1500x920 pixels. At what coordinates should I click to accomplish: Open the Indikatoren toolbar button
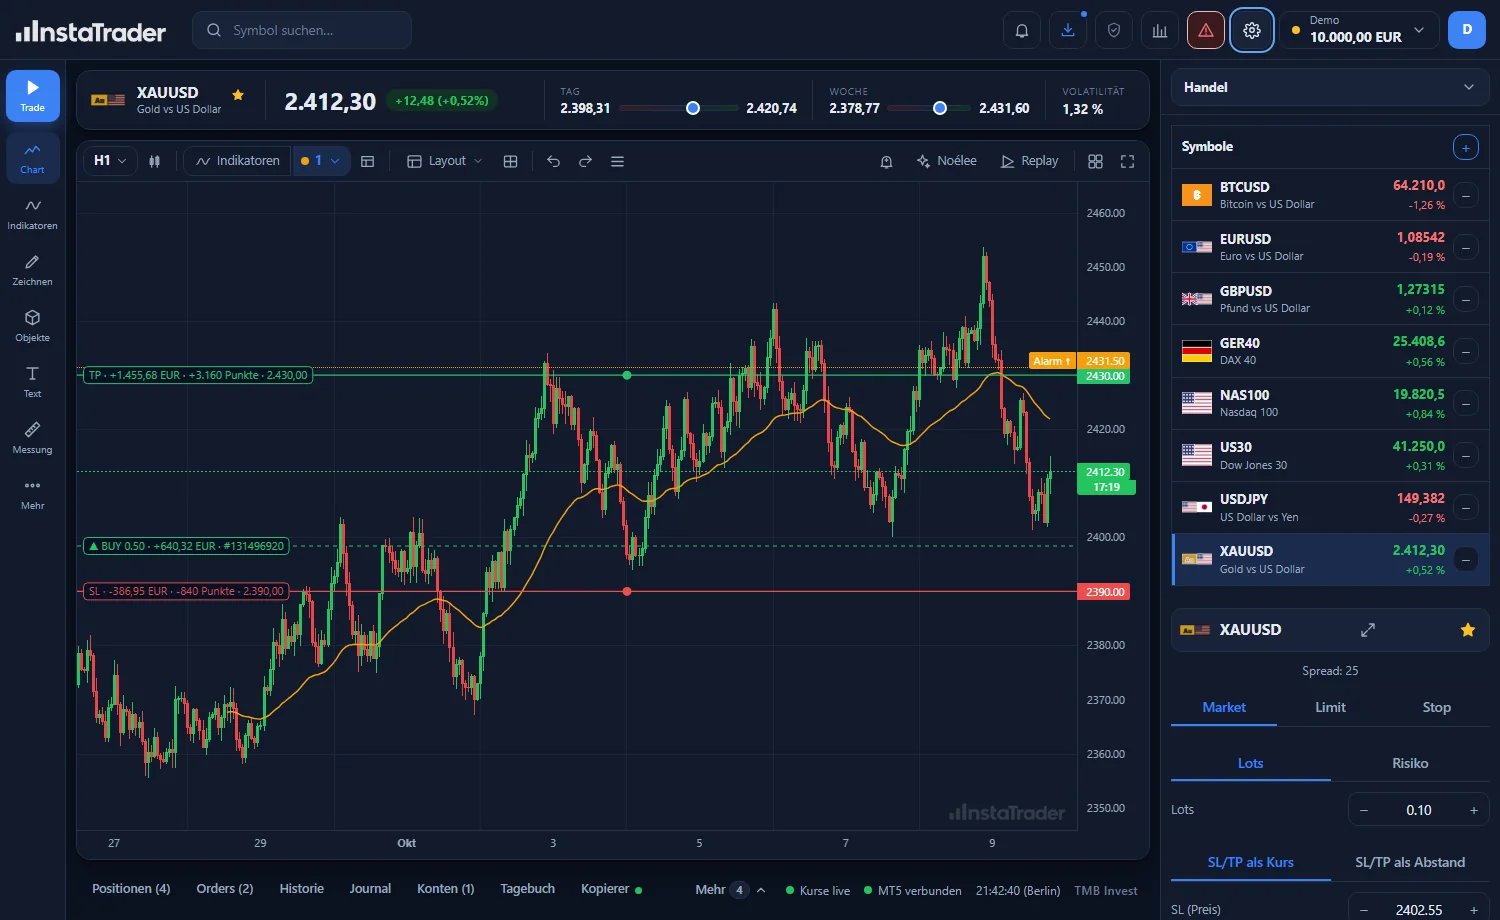(238, 161)
